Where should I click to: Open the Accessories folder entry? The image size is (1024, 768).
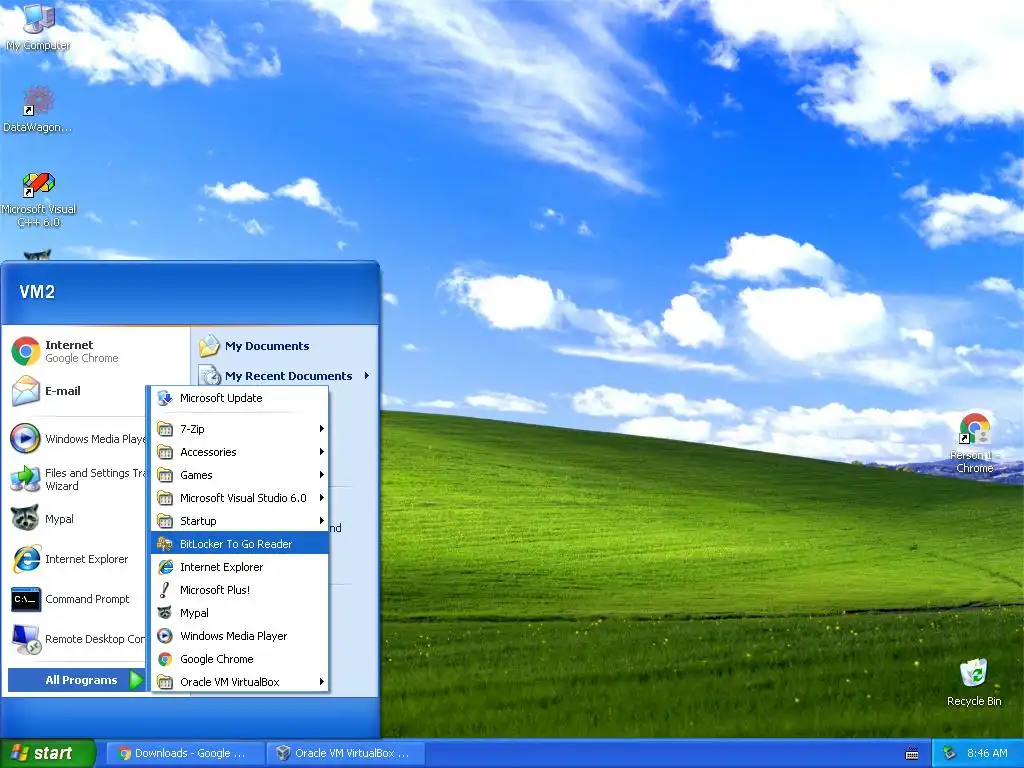pyautogui.click(x=240, y=452)
